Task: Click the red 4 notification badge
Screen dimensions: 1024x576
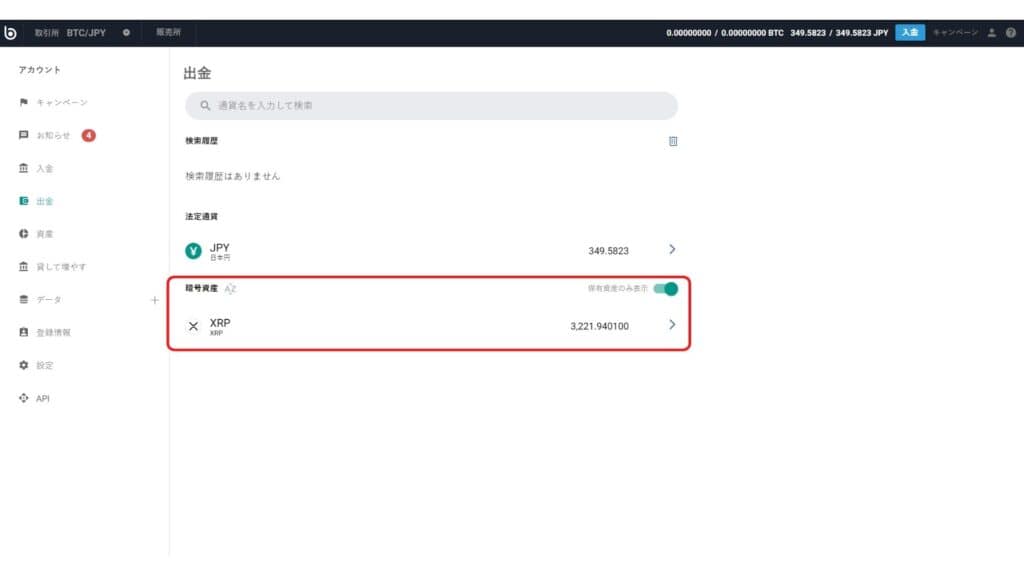Action: (x=88, y=135)
